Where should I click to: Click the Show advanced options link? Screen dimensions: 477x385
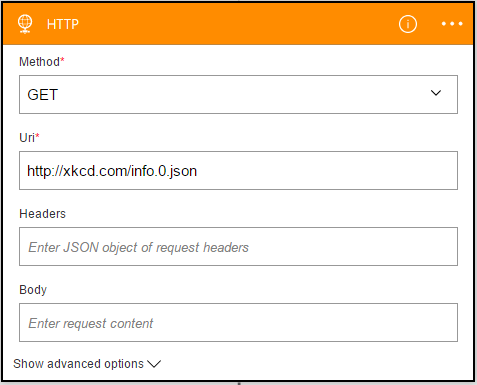[78, 364]
